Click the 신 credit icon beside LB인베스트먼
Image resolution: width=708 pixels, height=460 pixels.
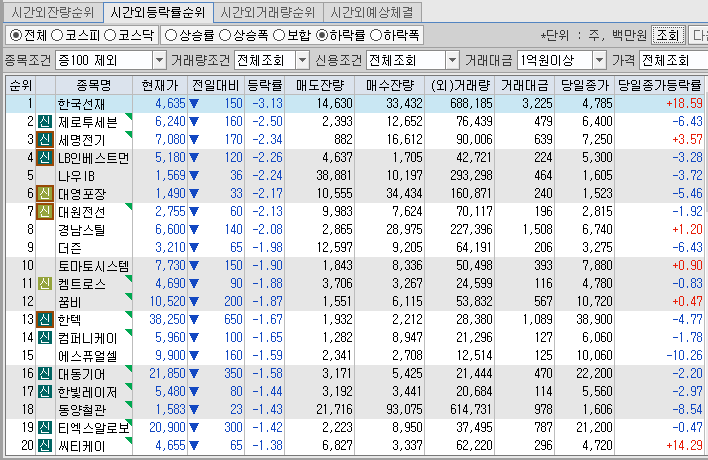point(45,158)
